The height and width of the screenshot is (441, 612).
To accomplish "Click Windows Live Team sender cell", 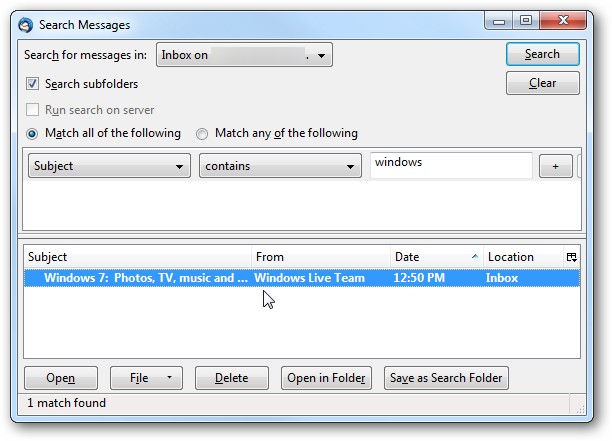I will pos(309,278).
